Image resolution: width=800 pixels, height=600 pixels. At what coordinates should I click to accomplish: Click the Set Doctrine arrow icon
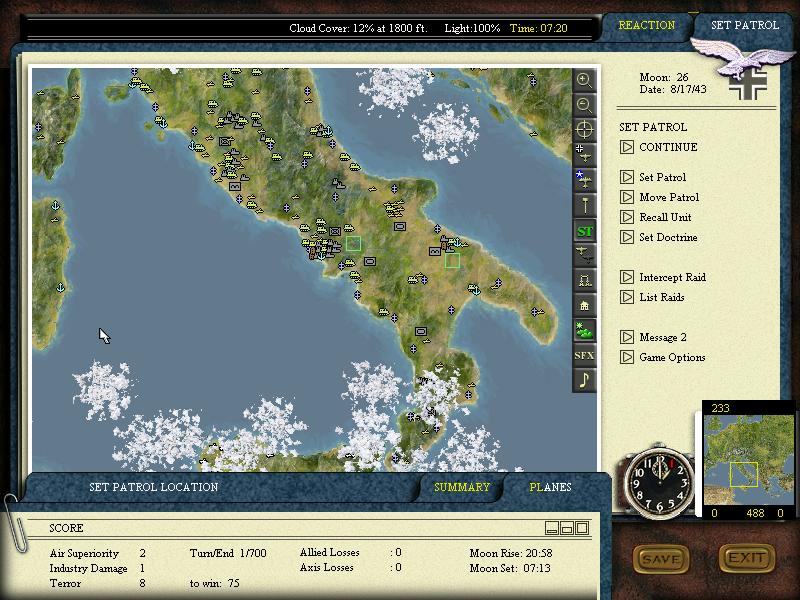[x=627, y=237]
